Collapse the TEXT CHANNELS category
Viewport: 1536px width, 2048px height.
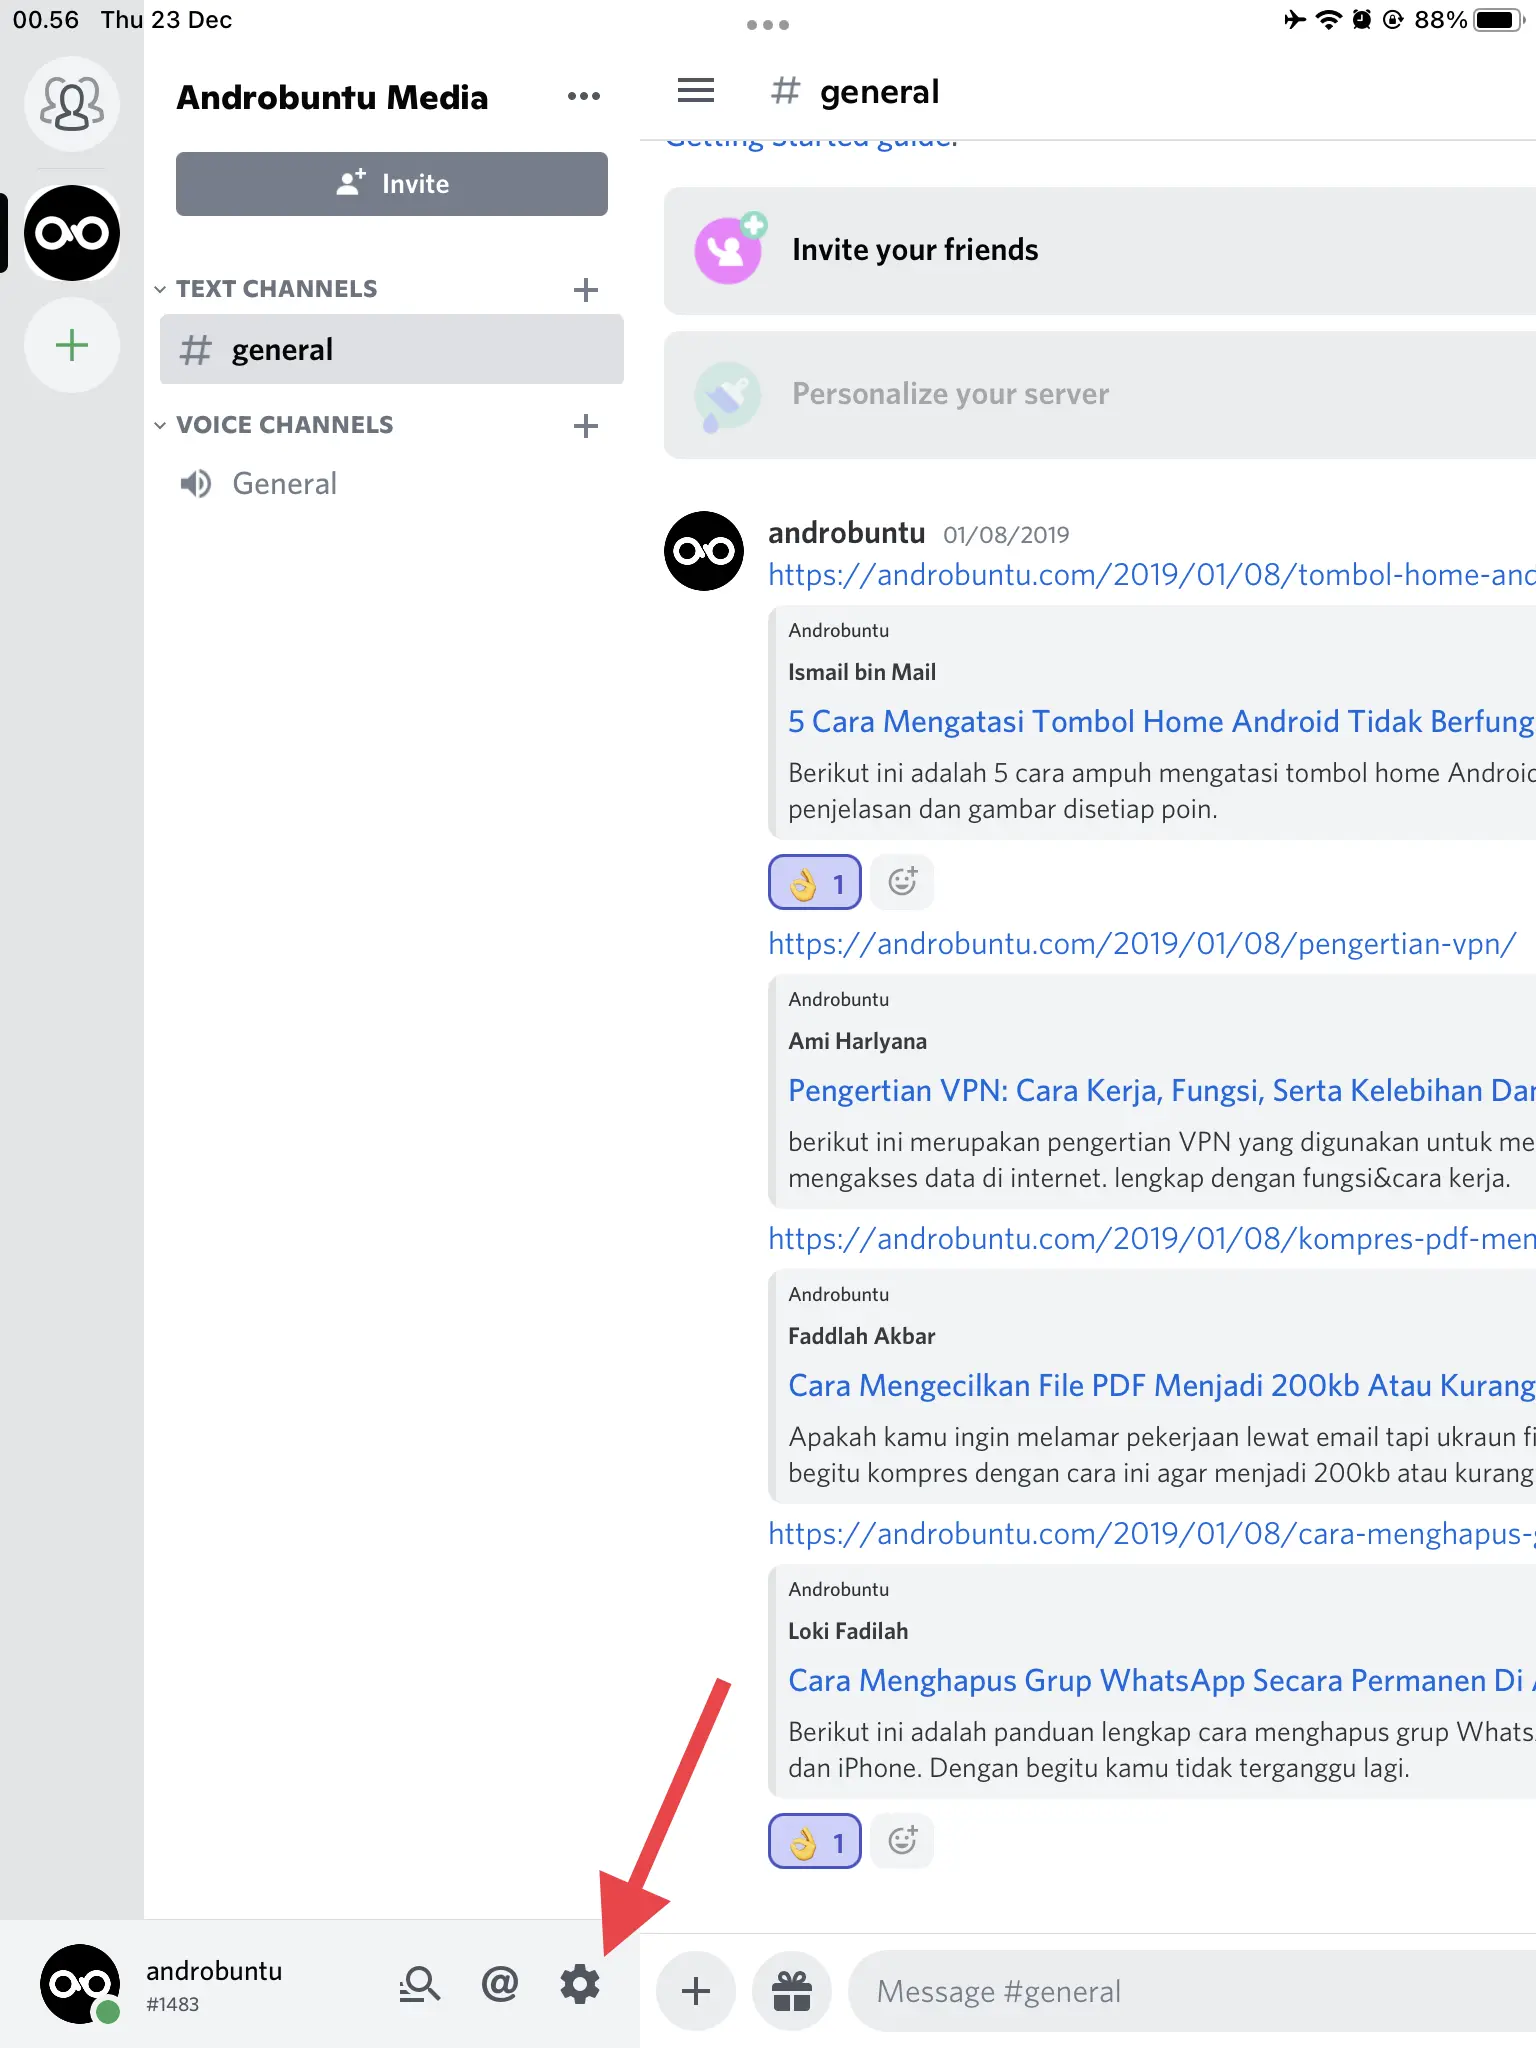click(268, 289)
